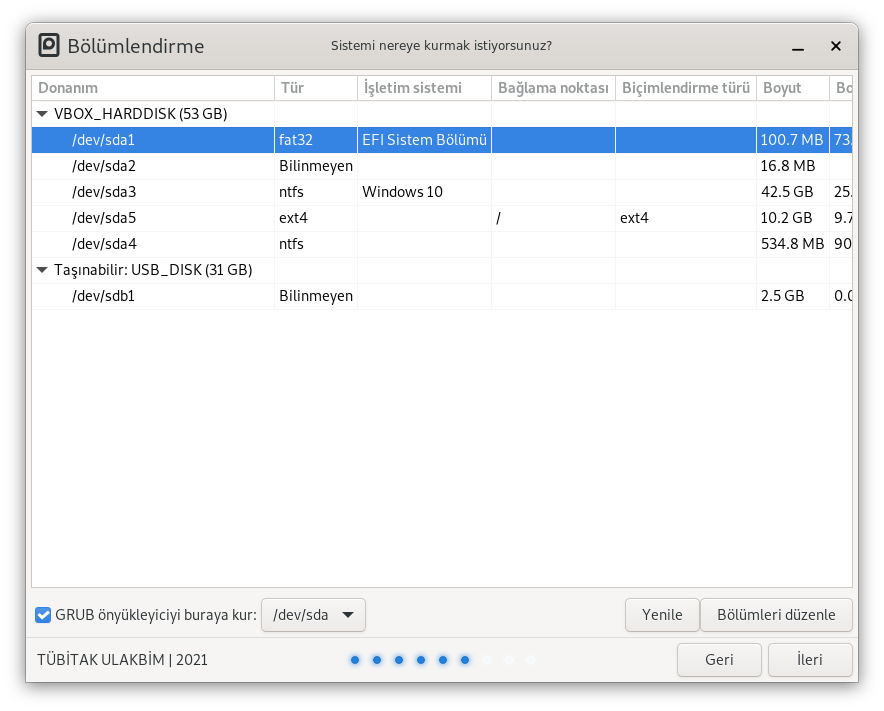Viewport: 884px width, 711px height.
Task: Click the Yenile button
Action: pyautogui.click(x=662, y=615)
